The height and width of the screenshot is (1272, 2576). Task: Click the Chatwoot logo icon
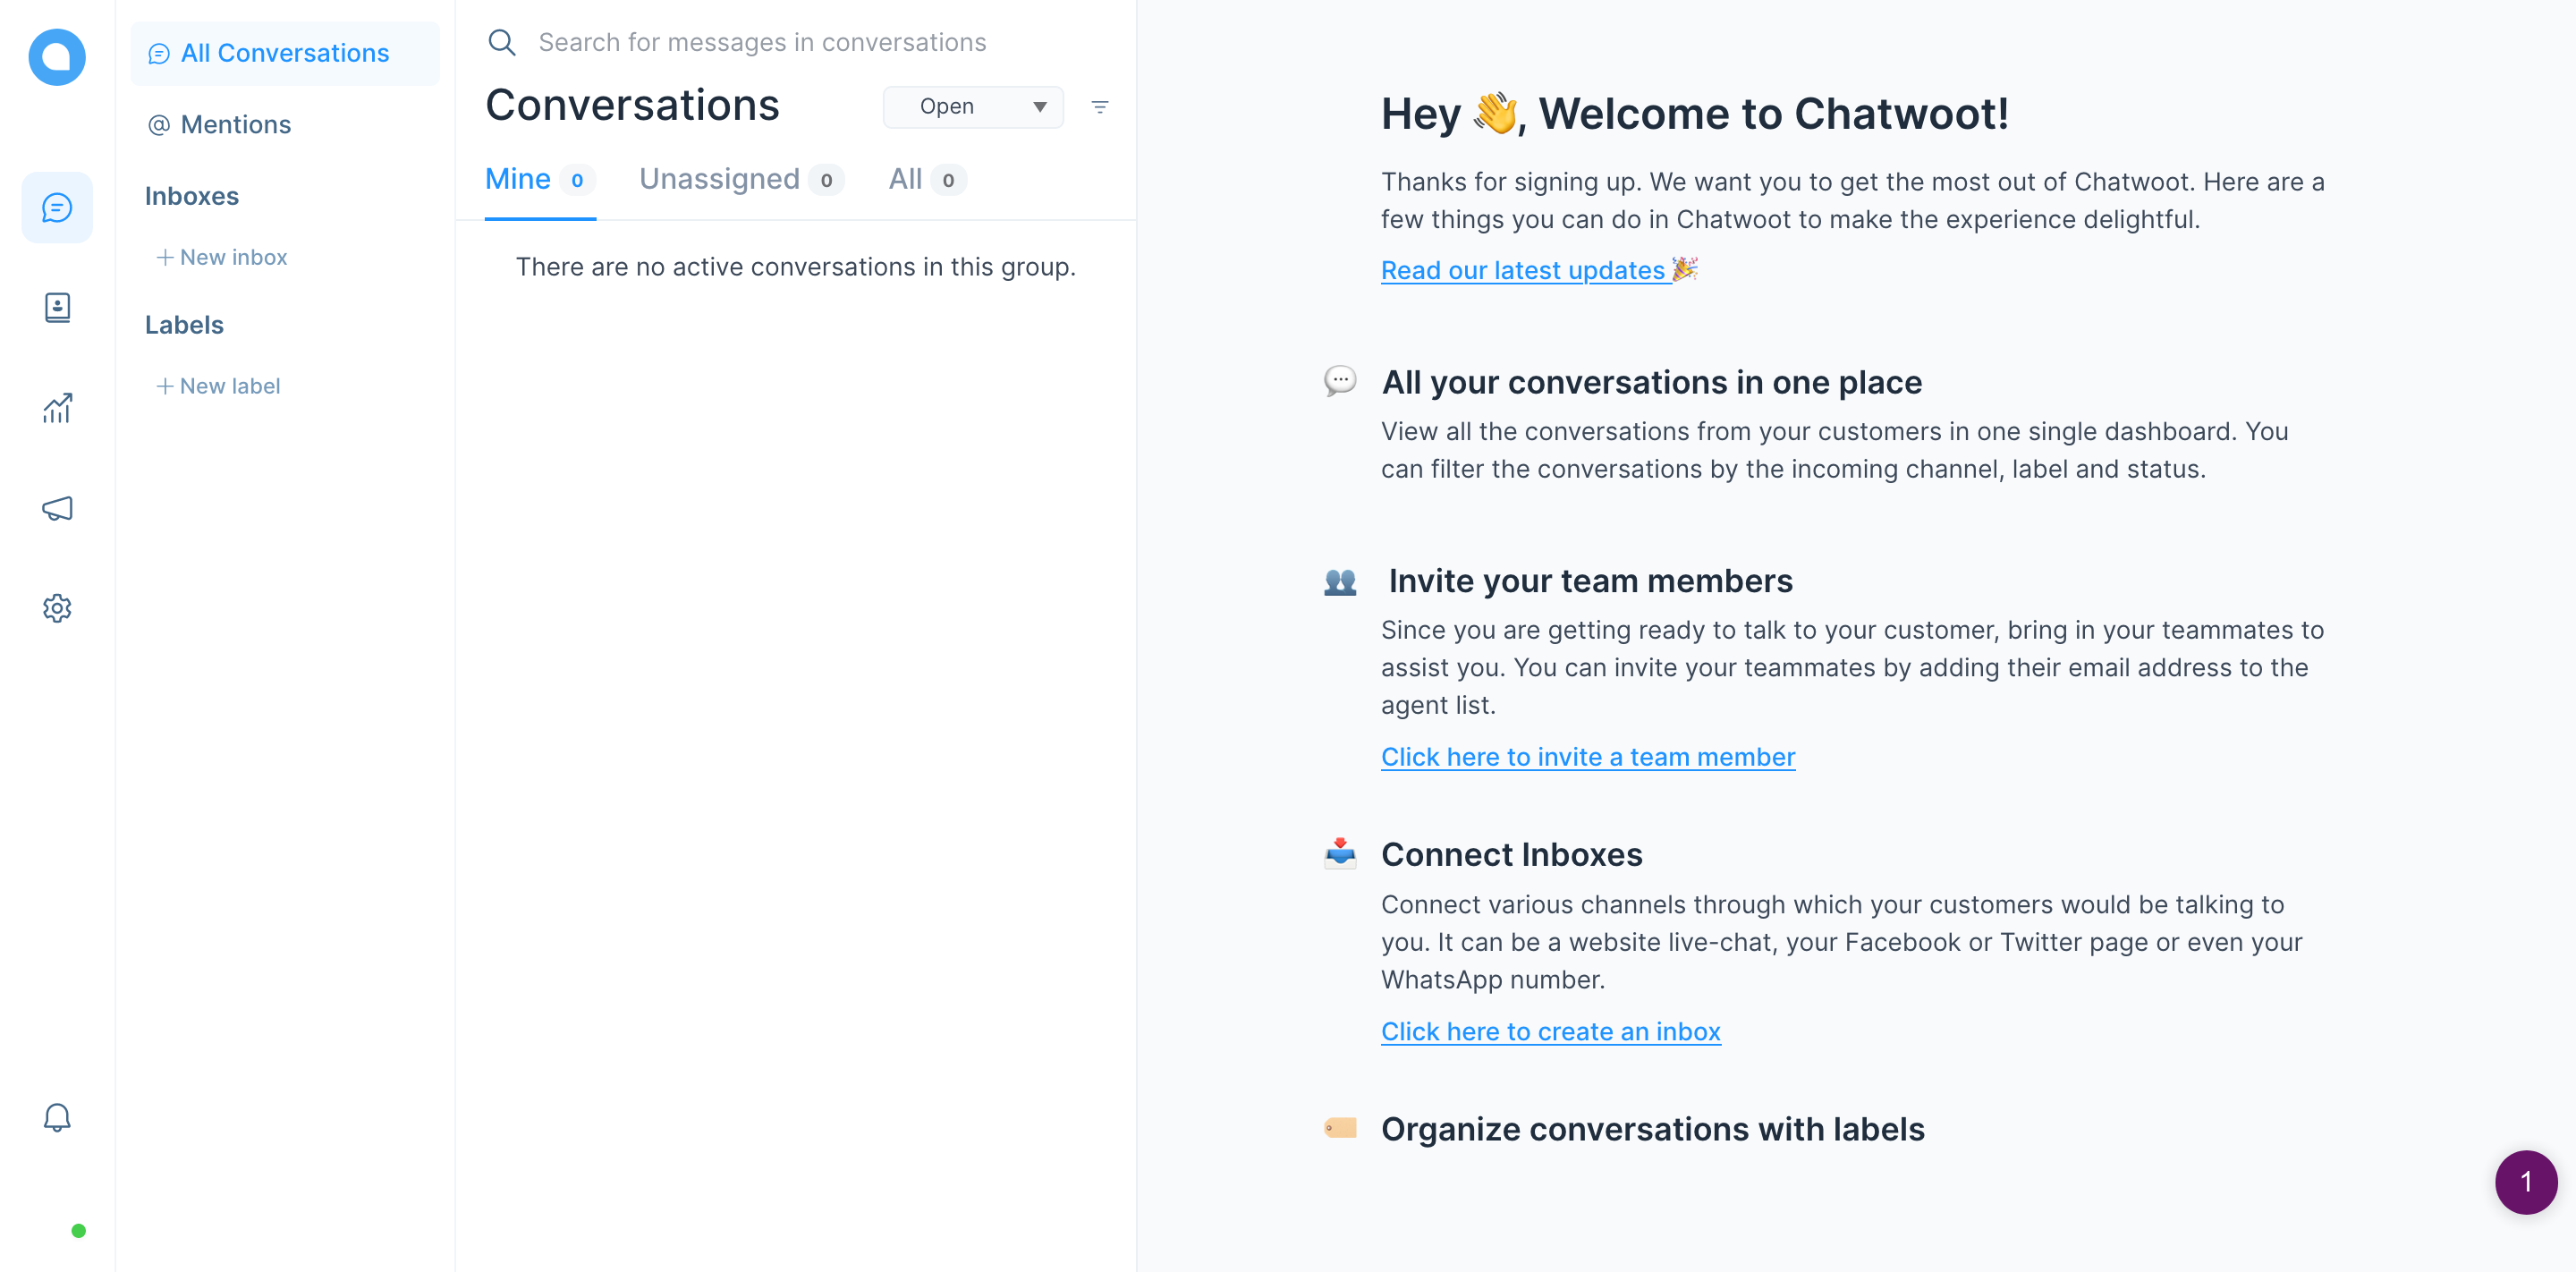(57, 57)
